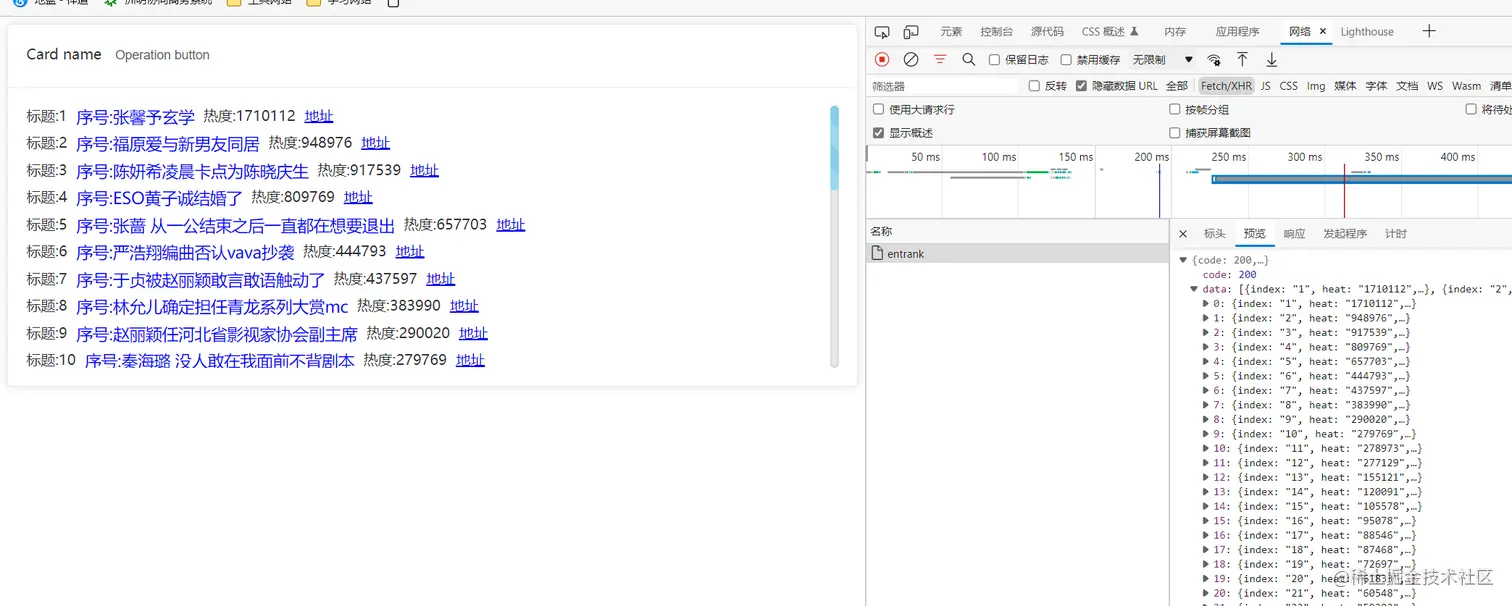This screenshot has width=1512, height=606.
Task: Filter requests by 字体 type
Action: tap(1376, 86)
